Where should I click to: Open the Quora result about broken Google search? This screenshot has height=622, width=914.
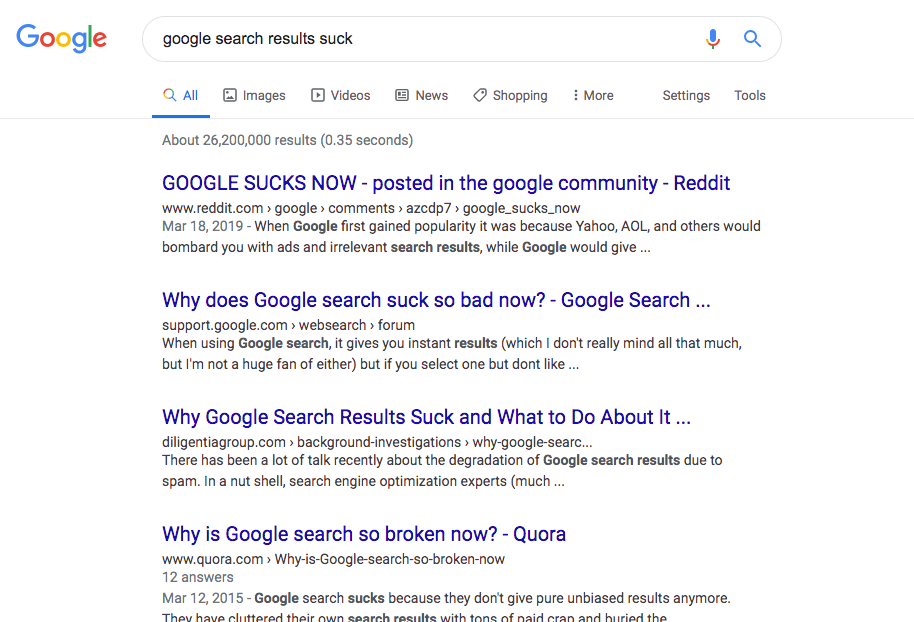tap(364, 534)
